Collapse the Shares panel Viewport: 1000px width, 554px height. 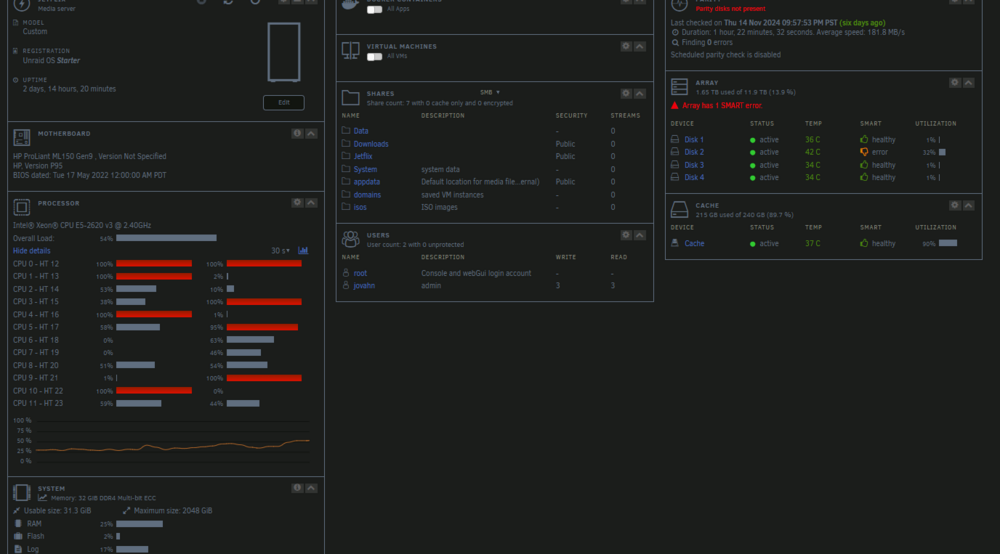[x=640, y=94]
